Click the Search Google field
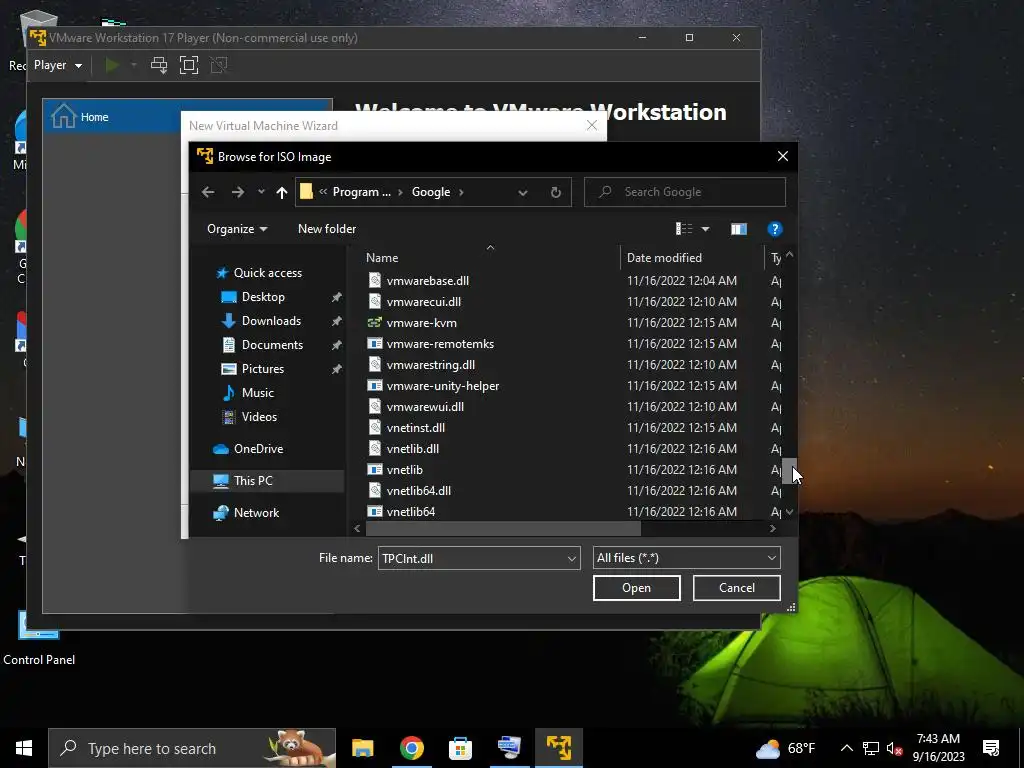1024x768 pixels. coord(684,192)
